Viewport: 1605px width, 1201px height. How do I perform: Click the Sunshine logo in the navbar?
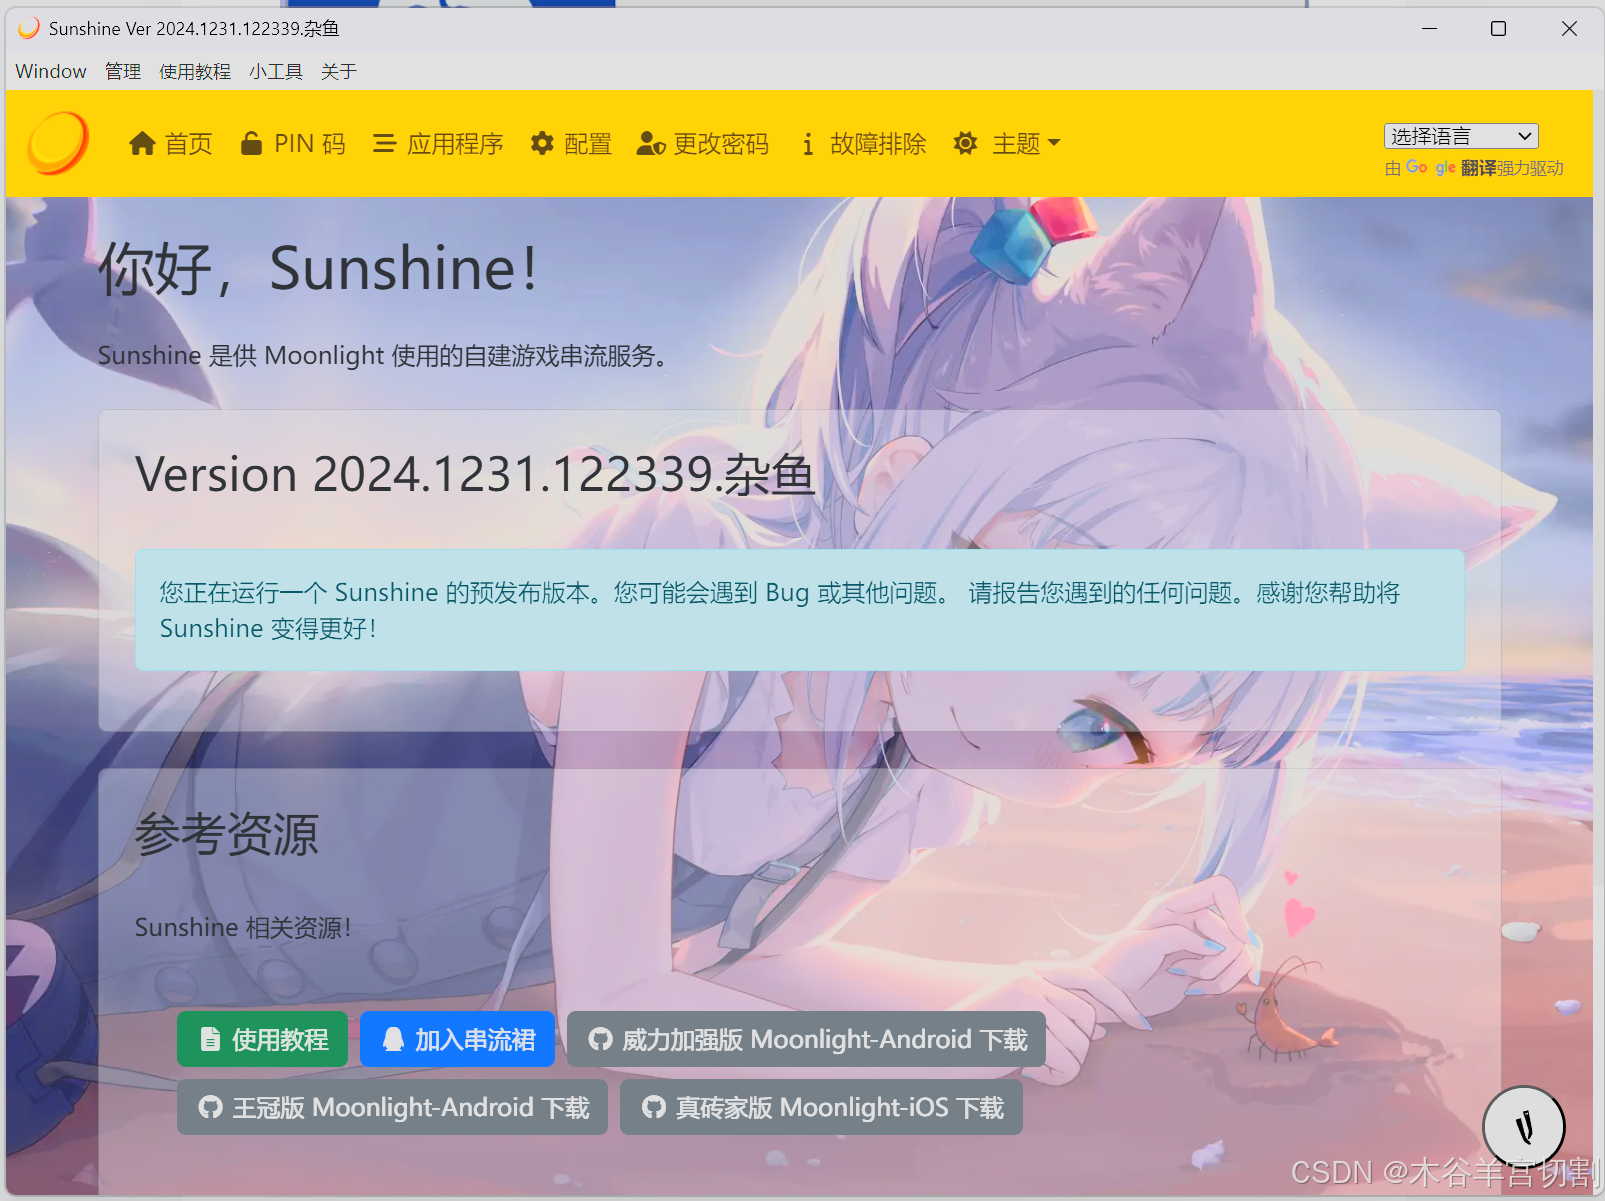[58, 143]
